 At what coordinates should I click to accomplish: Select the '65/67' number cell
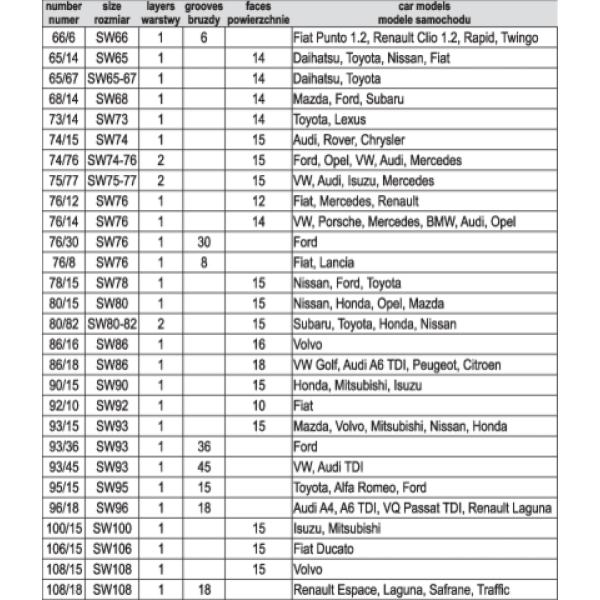[64, 78]
